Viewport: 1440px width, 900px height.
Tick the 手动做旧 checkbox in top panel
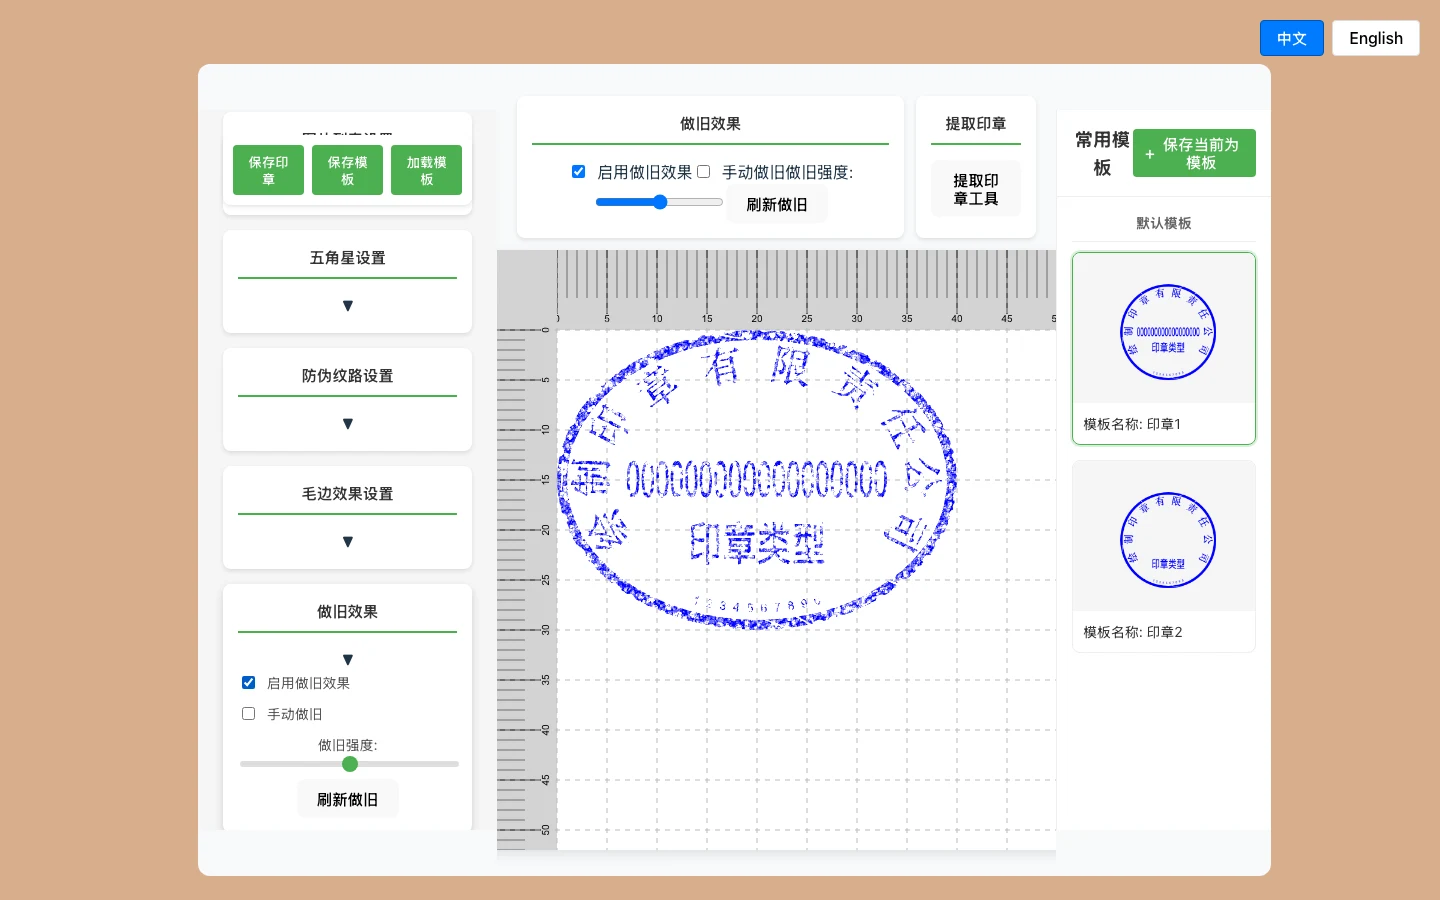coord(703,172)
